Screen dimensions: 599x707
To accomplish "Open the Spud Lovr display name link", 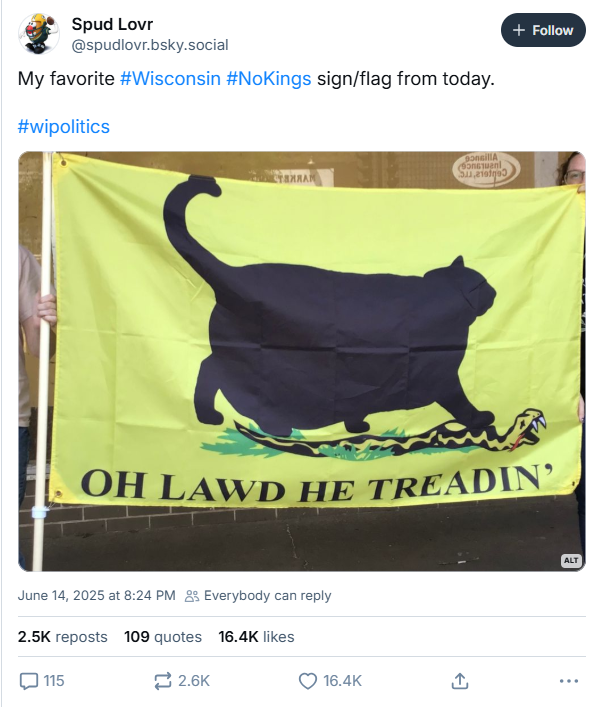I will (112, 24).
